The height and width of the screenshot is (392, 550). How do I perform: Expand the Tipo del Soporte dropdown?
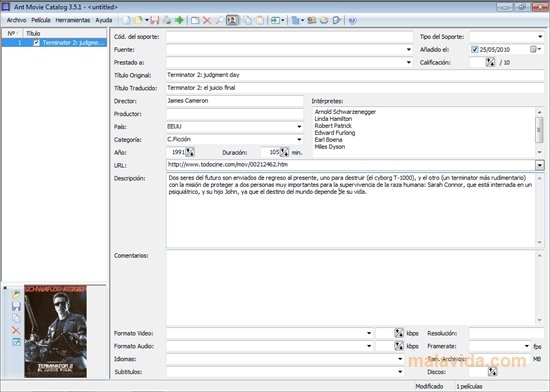pyautogui.click(x=540, y=36)
